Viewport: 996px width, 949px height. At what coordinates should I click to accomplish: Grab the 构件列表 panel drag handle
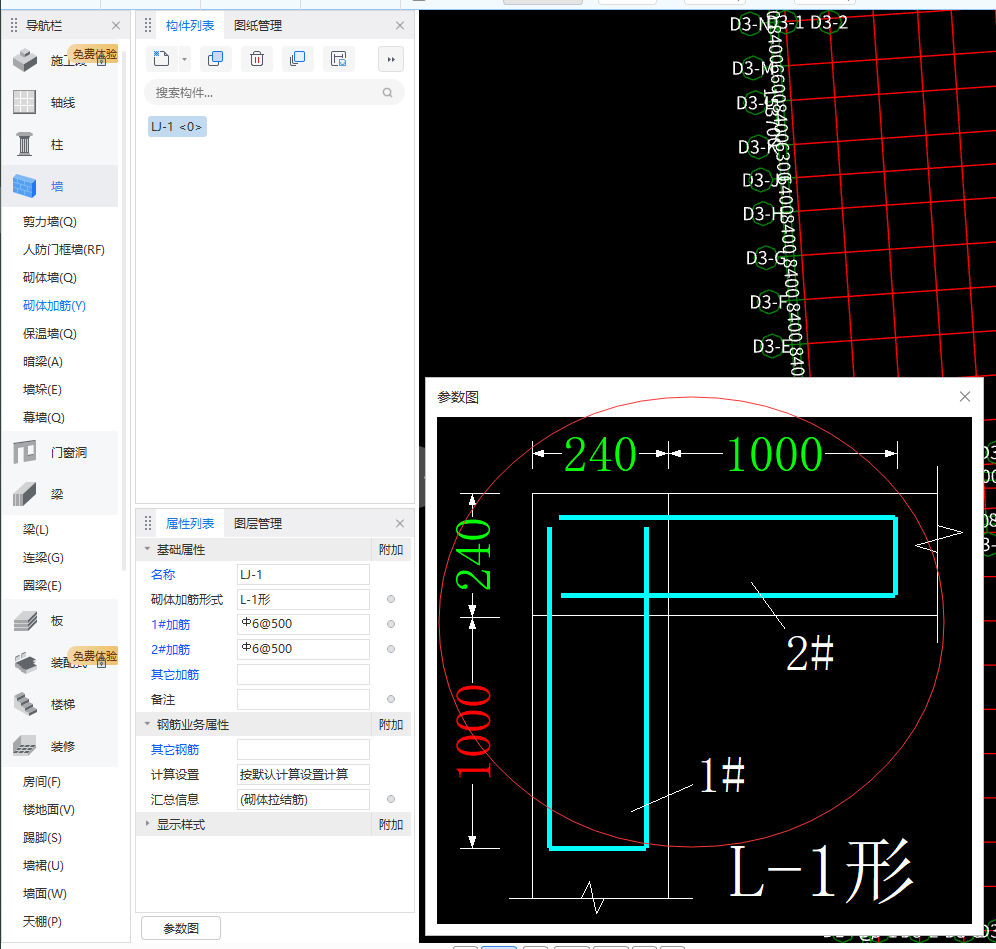(148, 25)
